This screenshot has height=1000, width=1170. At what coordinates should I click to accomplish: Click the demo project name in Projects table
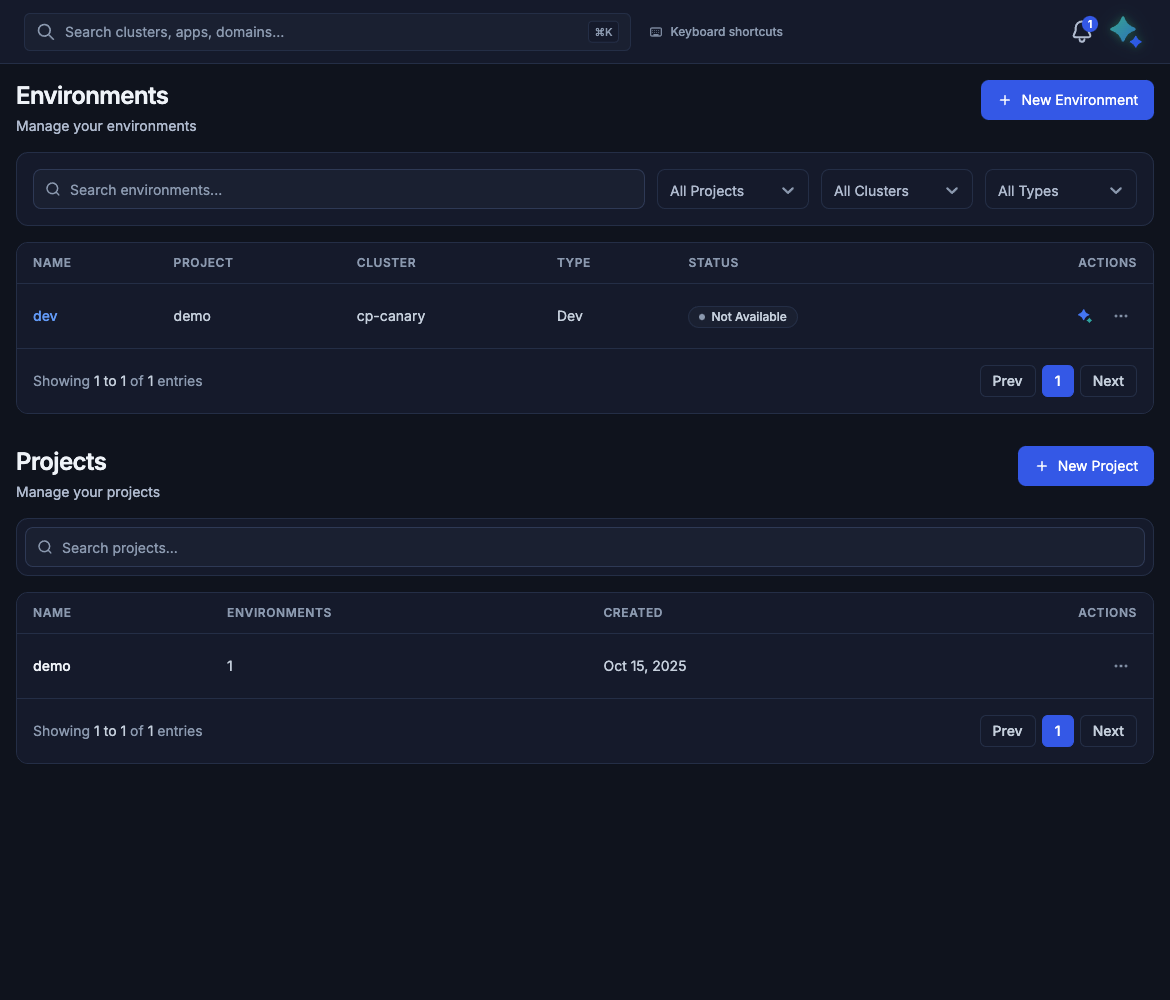51,666
